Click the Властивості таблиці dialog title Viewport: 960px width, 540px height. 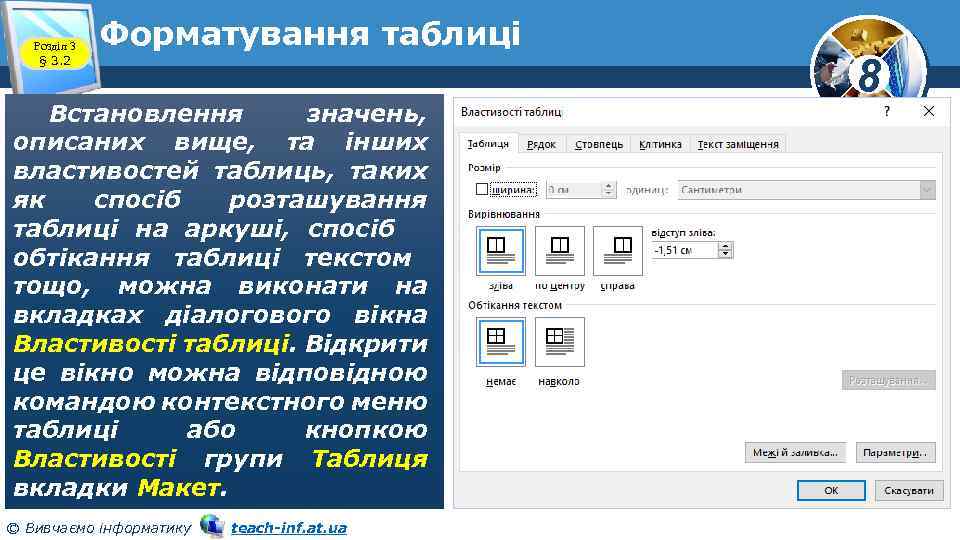pyautogui.click(x=511, y=112)
